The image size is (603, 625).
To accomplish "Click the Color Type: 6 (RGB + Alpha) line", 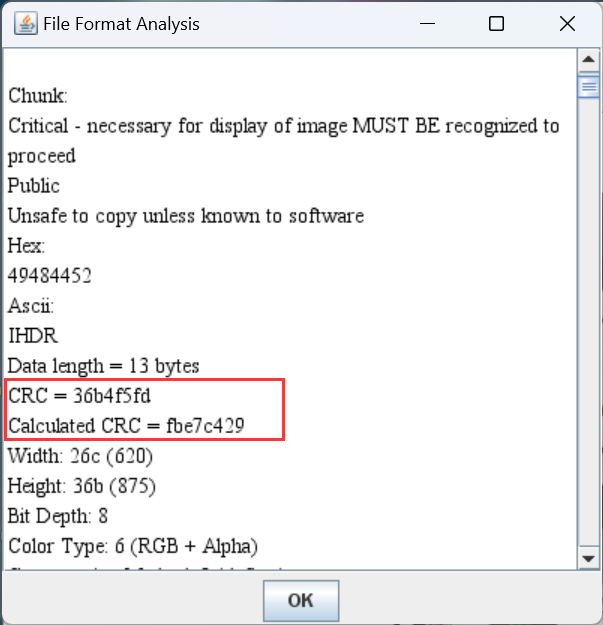I will 133,546.
